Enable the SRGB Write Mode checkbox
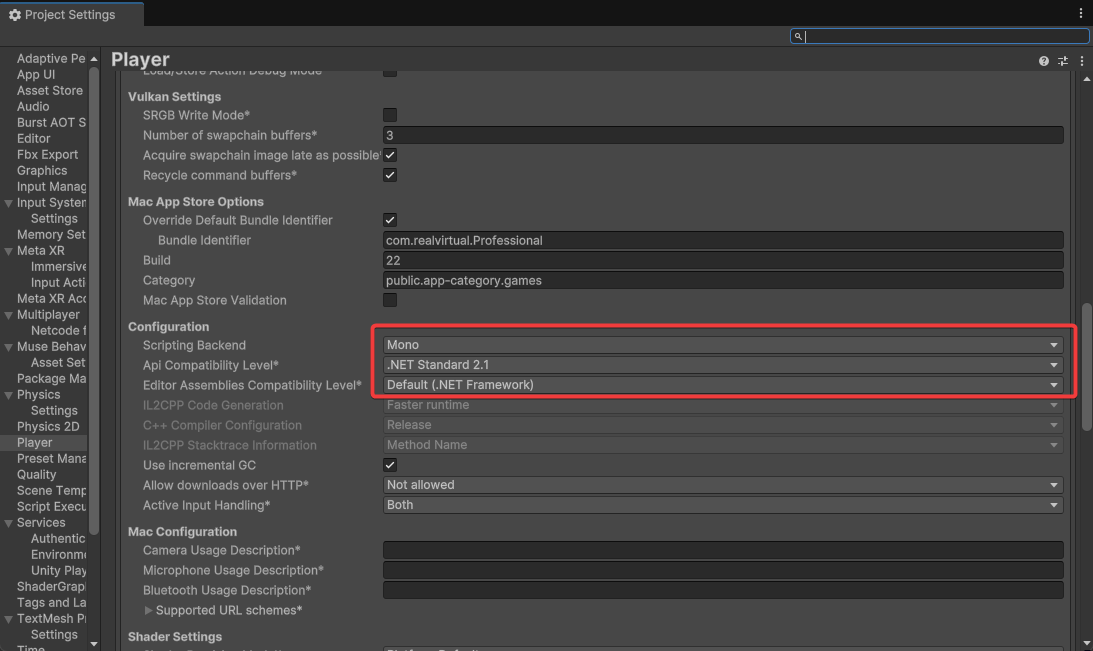Screen dimensions: 1093x651 [390, 115]
